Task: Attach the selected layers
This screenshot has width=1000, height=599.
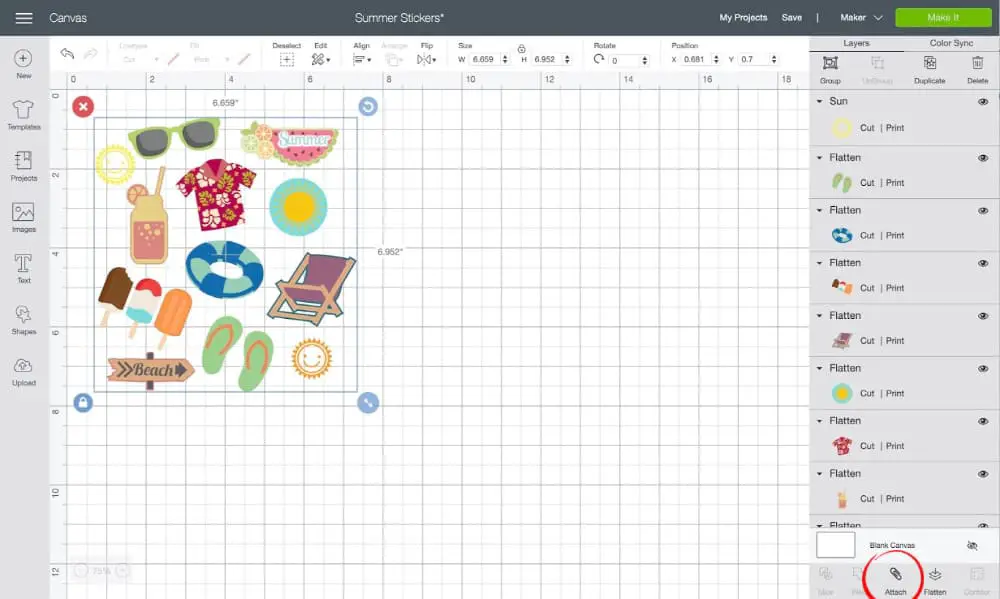Action: point(895,581)
